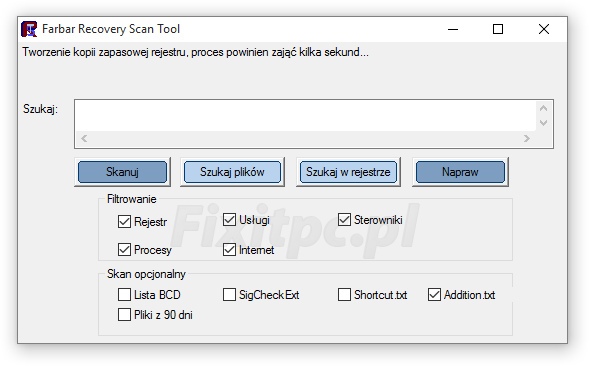Uncheck the Sterowniki checkbox
Viewport: 589px width, 366px height.
344,219
